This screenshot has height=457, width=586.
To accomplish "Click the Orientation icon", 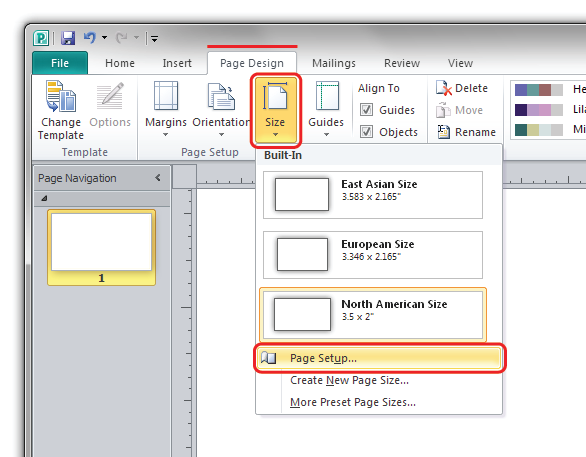I will [x=221, y=97].
